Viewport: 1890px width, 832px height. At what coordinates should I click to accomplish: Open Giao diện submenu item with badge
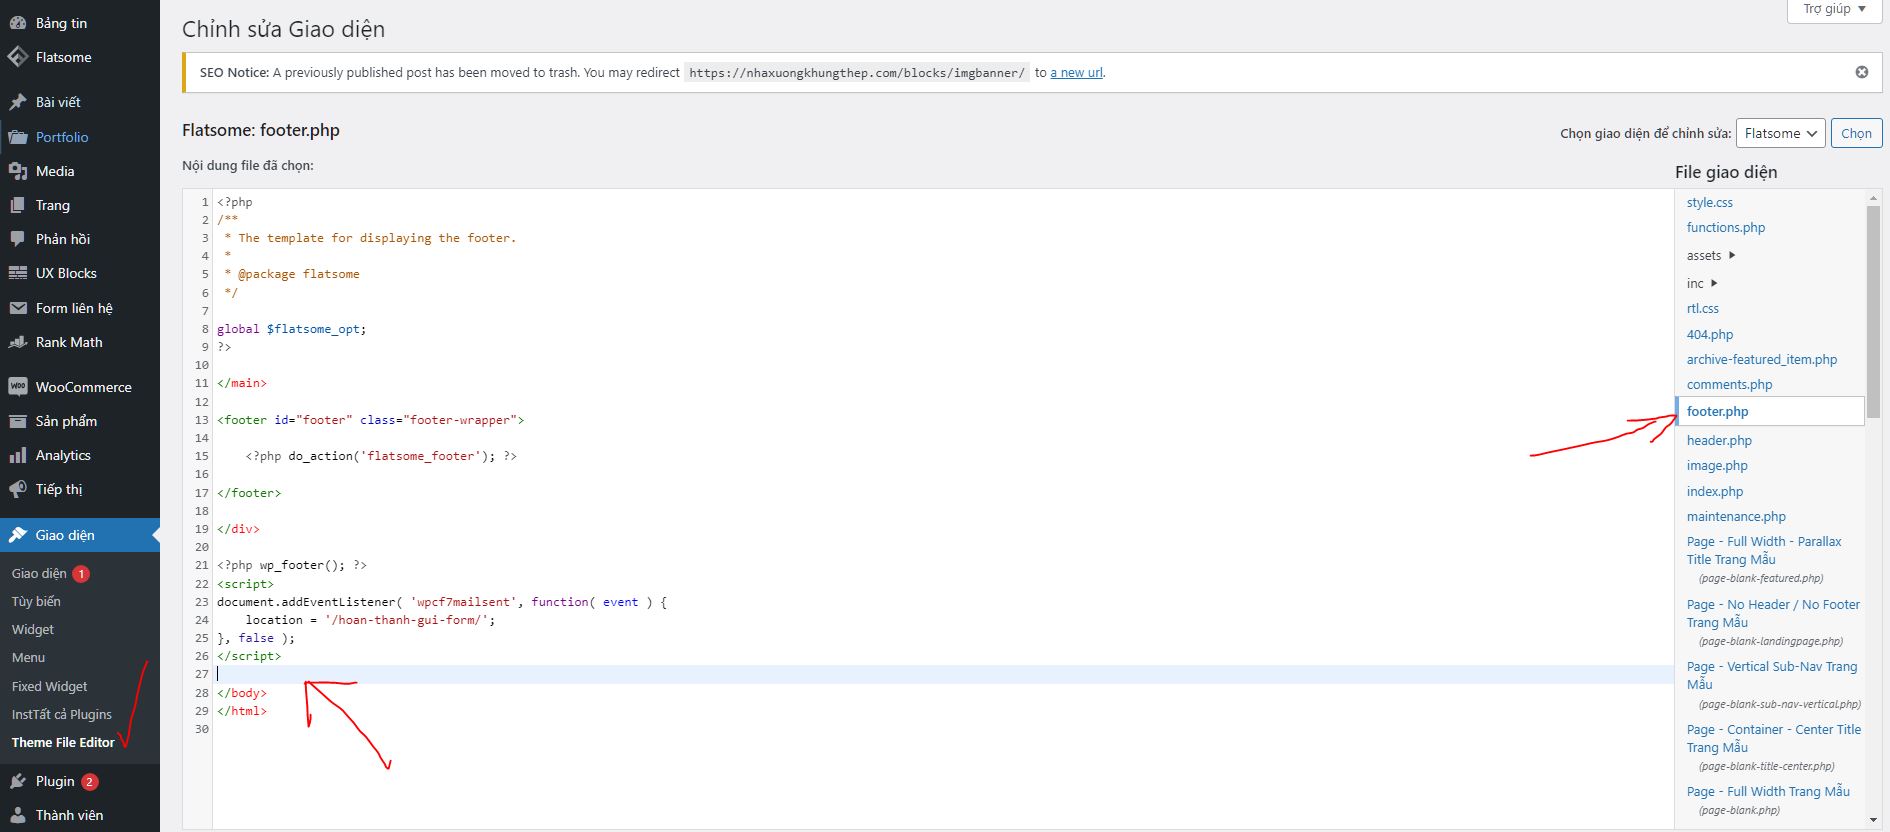51,573
